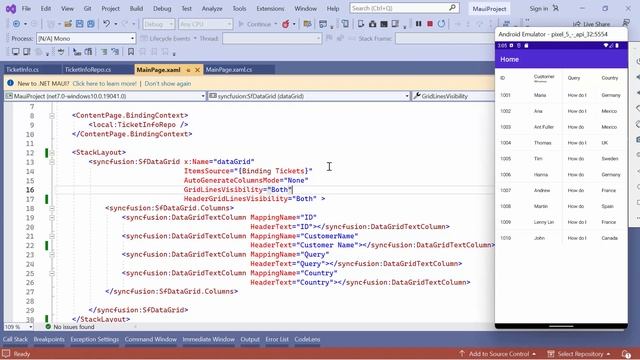The height and width of the screenshot is (360, 640).
Task: Collapse SfDataGrid.Columns block on line 18
Action: [52, 208]
